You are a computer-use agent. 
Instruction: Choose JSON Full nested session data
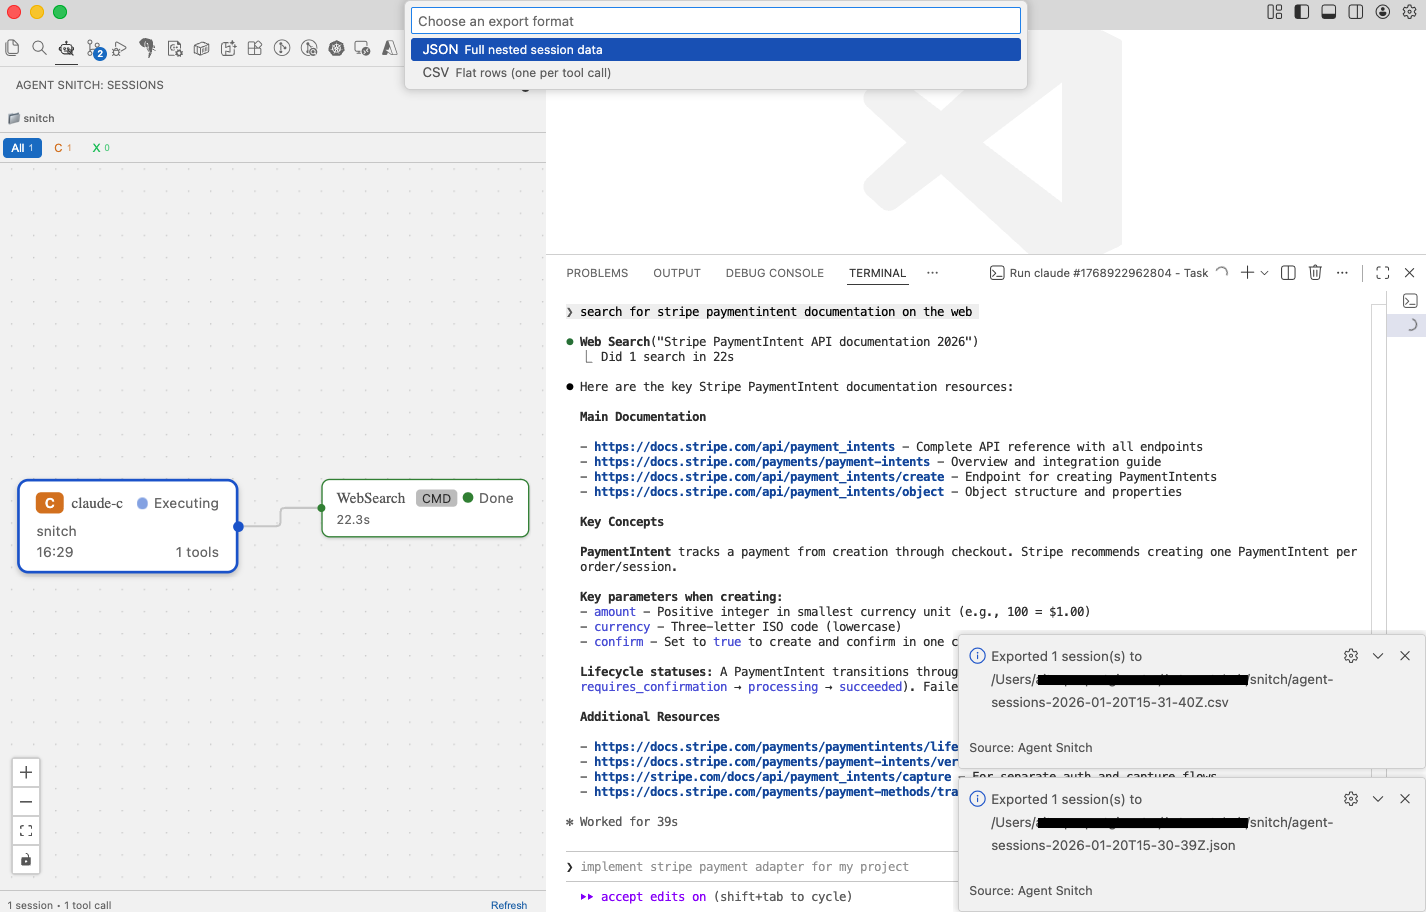(716, 49)
